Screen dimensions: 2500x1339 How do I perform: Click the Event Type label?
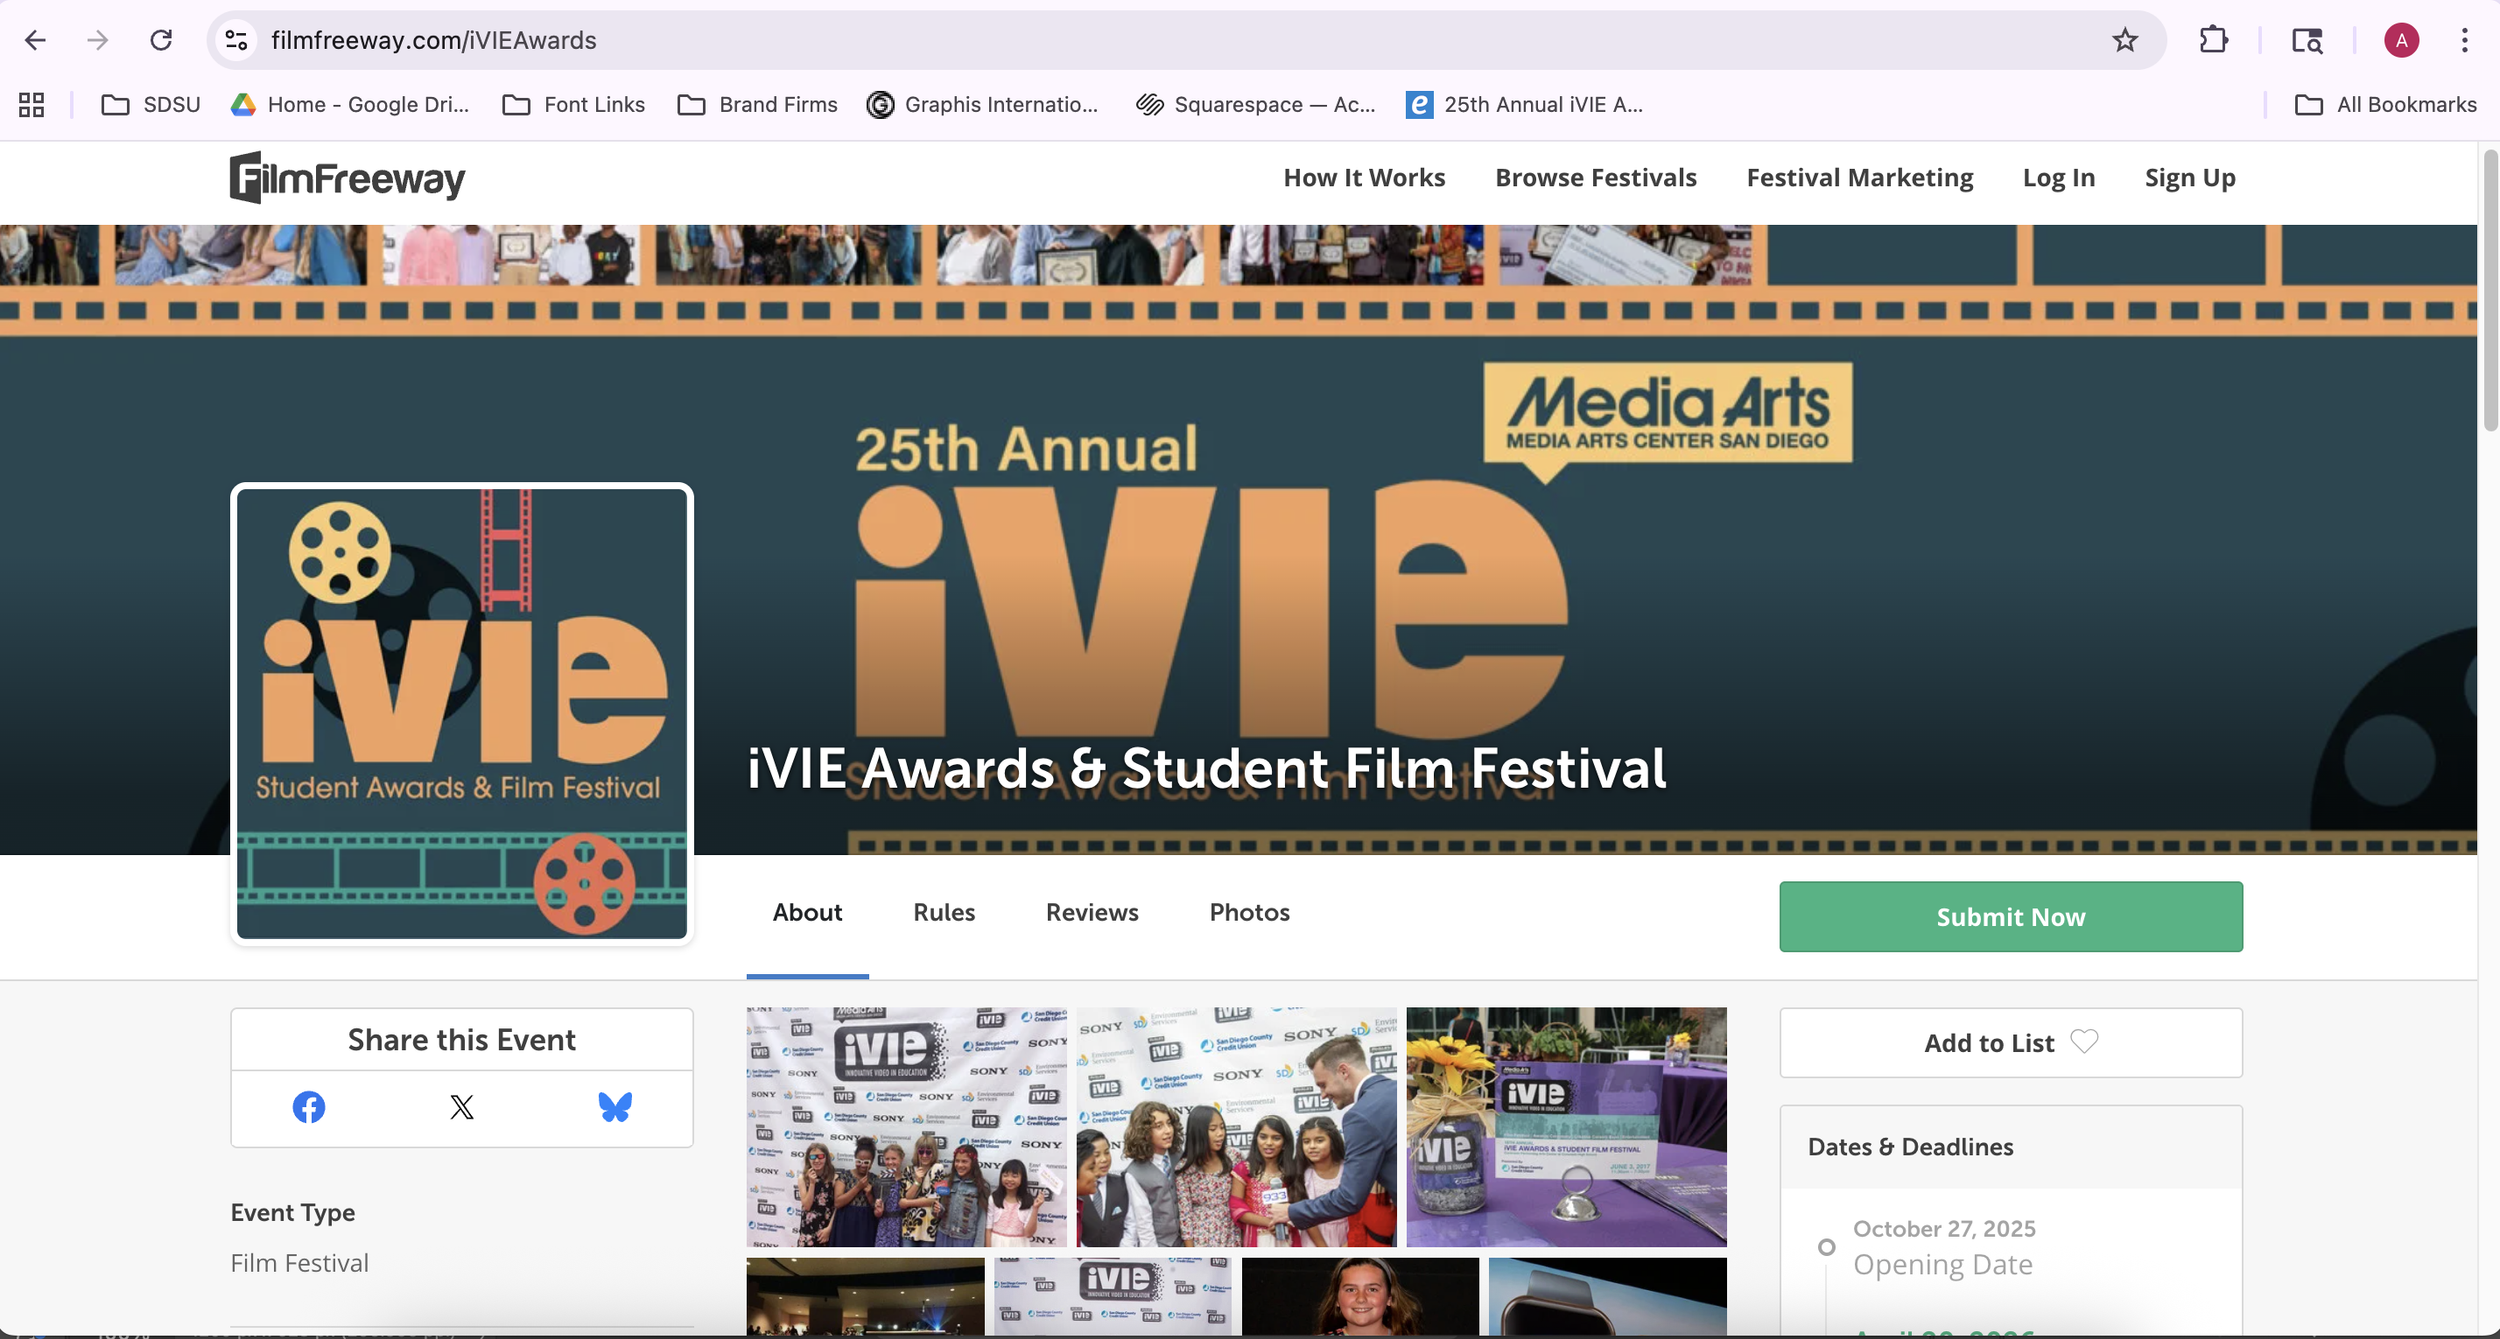coord(293,1214)
